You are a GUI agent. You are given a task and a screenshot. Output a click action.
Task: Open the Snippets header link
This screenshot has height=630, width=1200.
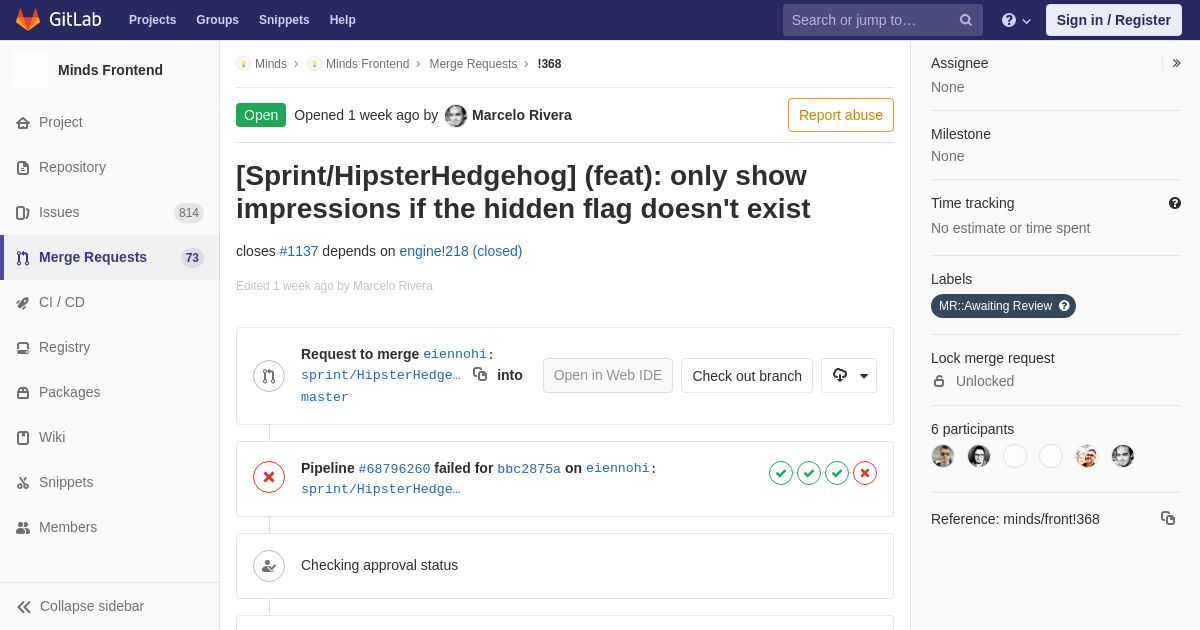click(284, 20)
